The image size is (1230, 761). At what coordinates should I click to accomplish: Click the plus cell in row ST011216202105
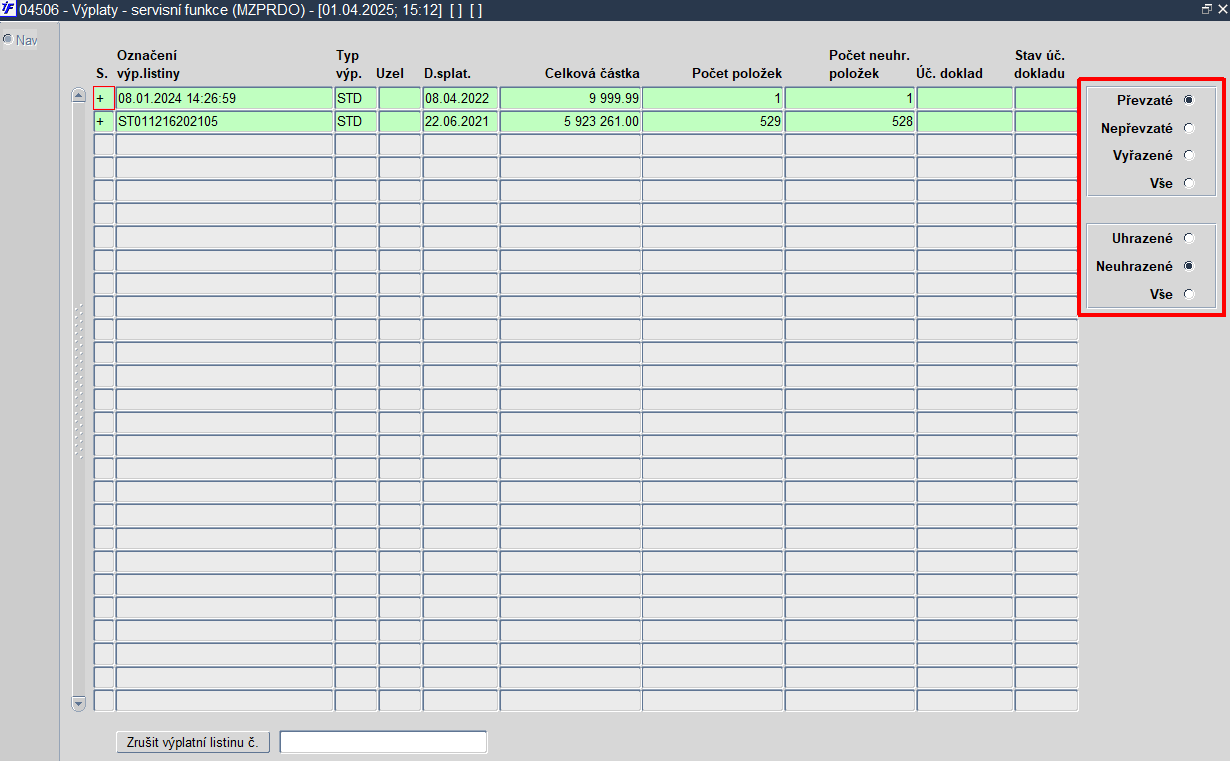click(104, 121)
